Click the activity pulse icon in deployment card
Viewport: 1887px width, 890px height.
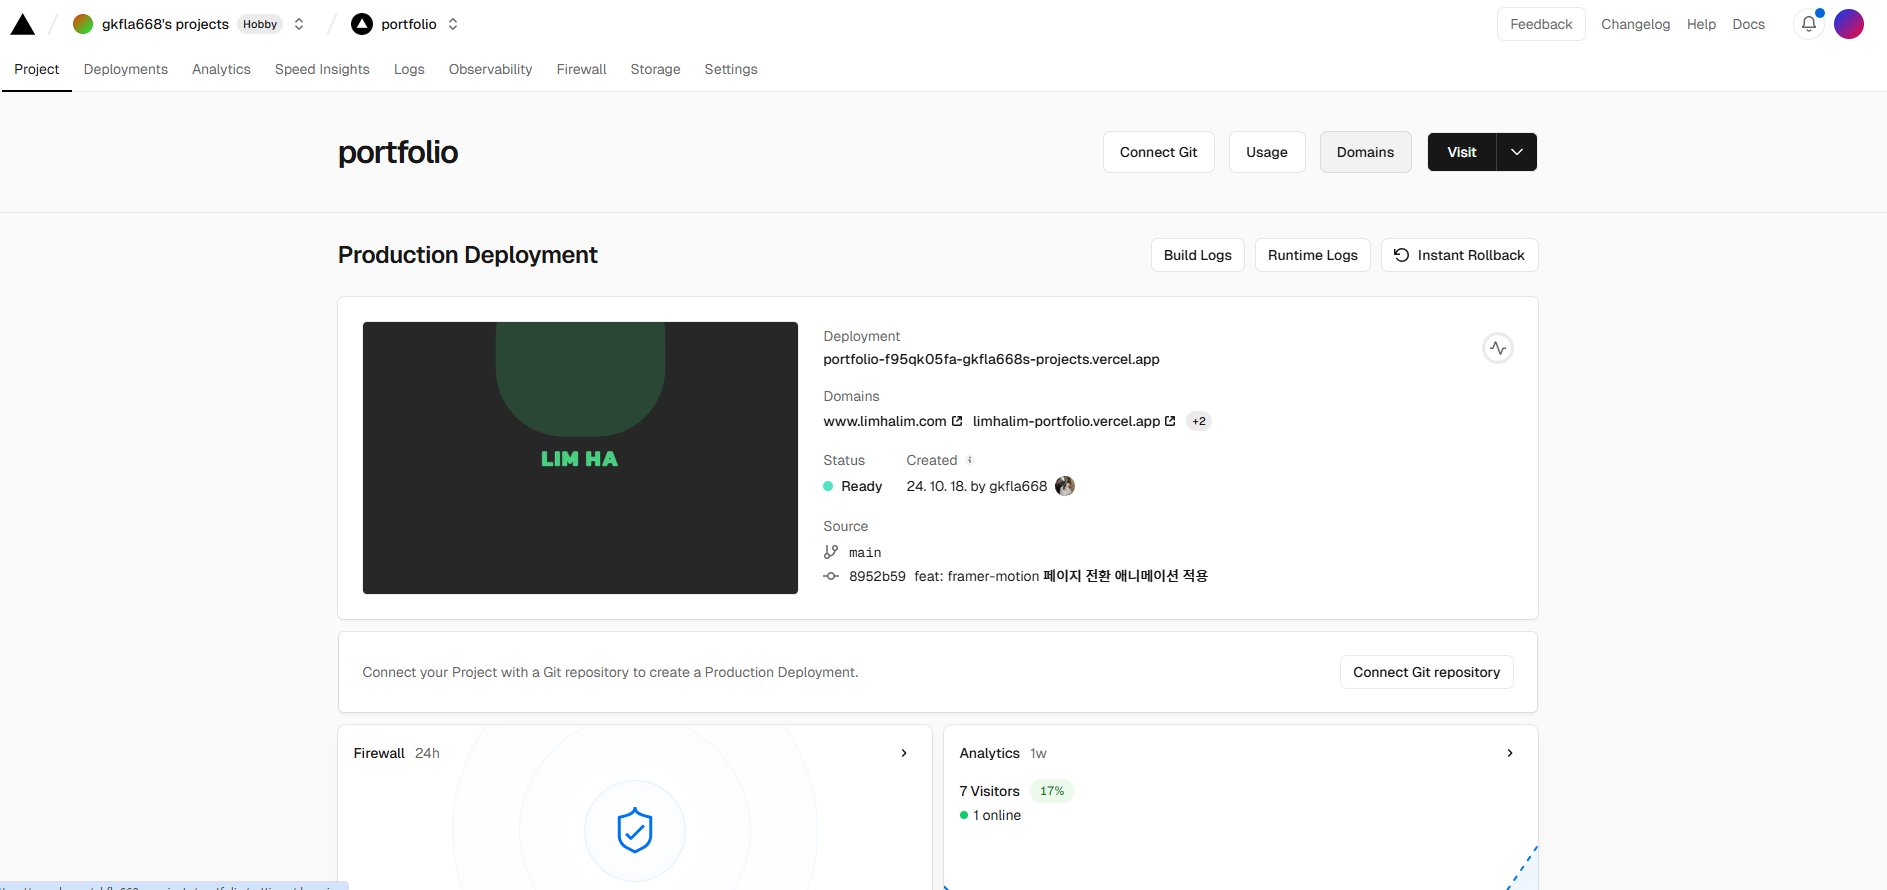[1497, 348]
